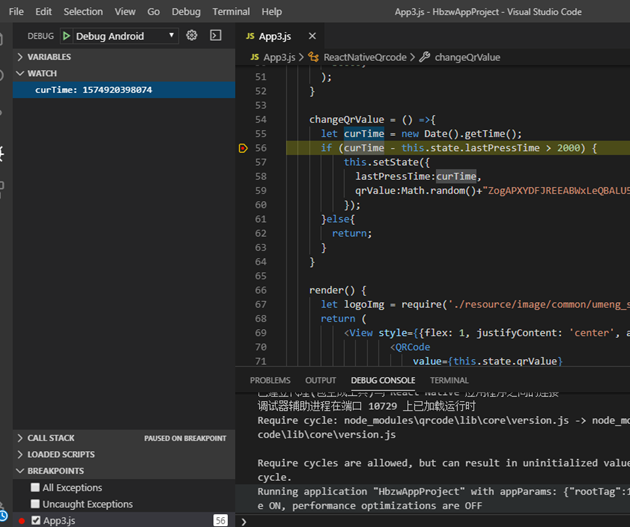Start debugging with green play icon
630x527 pixels.
coord(67,36)
